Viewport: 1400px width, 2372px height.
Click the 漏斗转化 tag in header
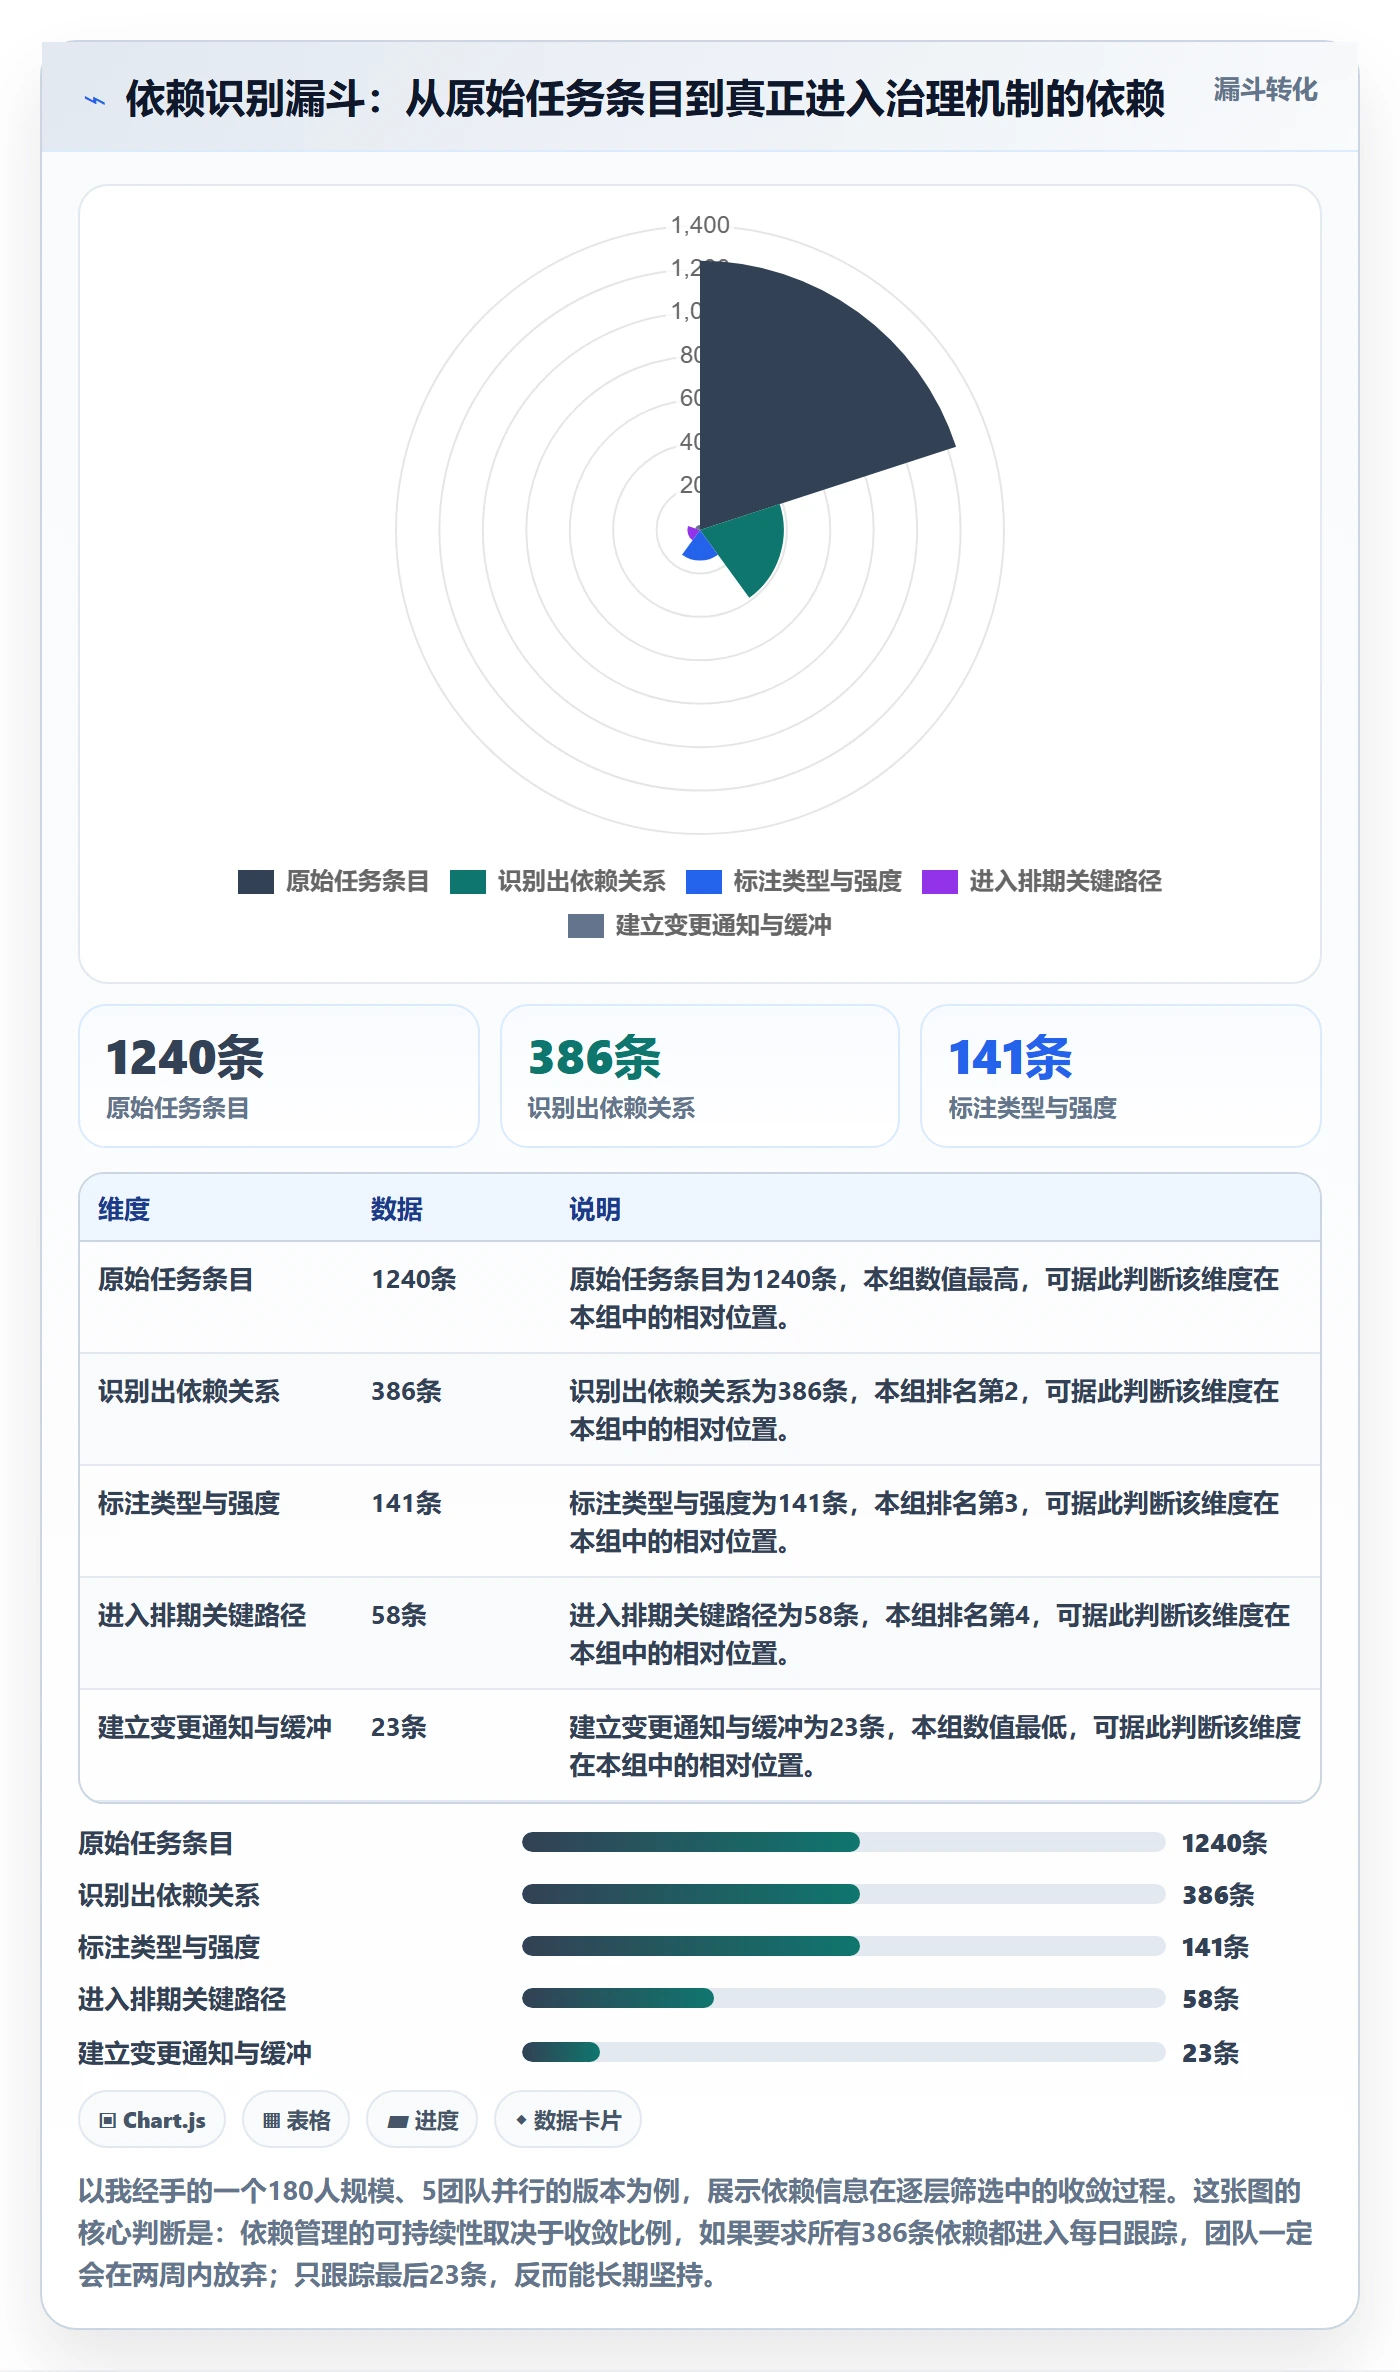click(1265, 90)
